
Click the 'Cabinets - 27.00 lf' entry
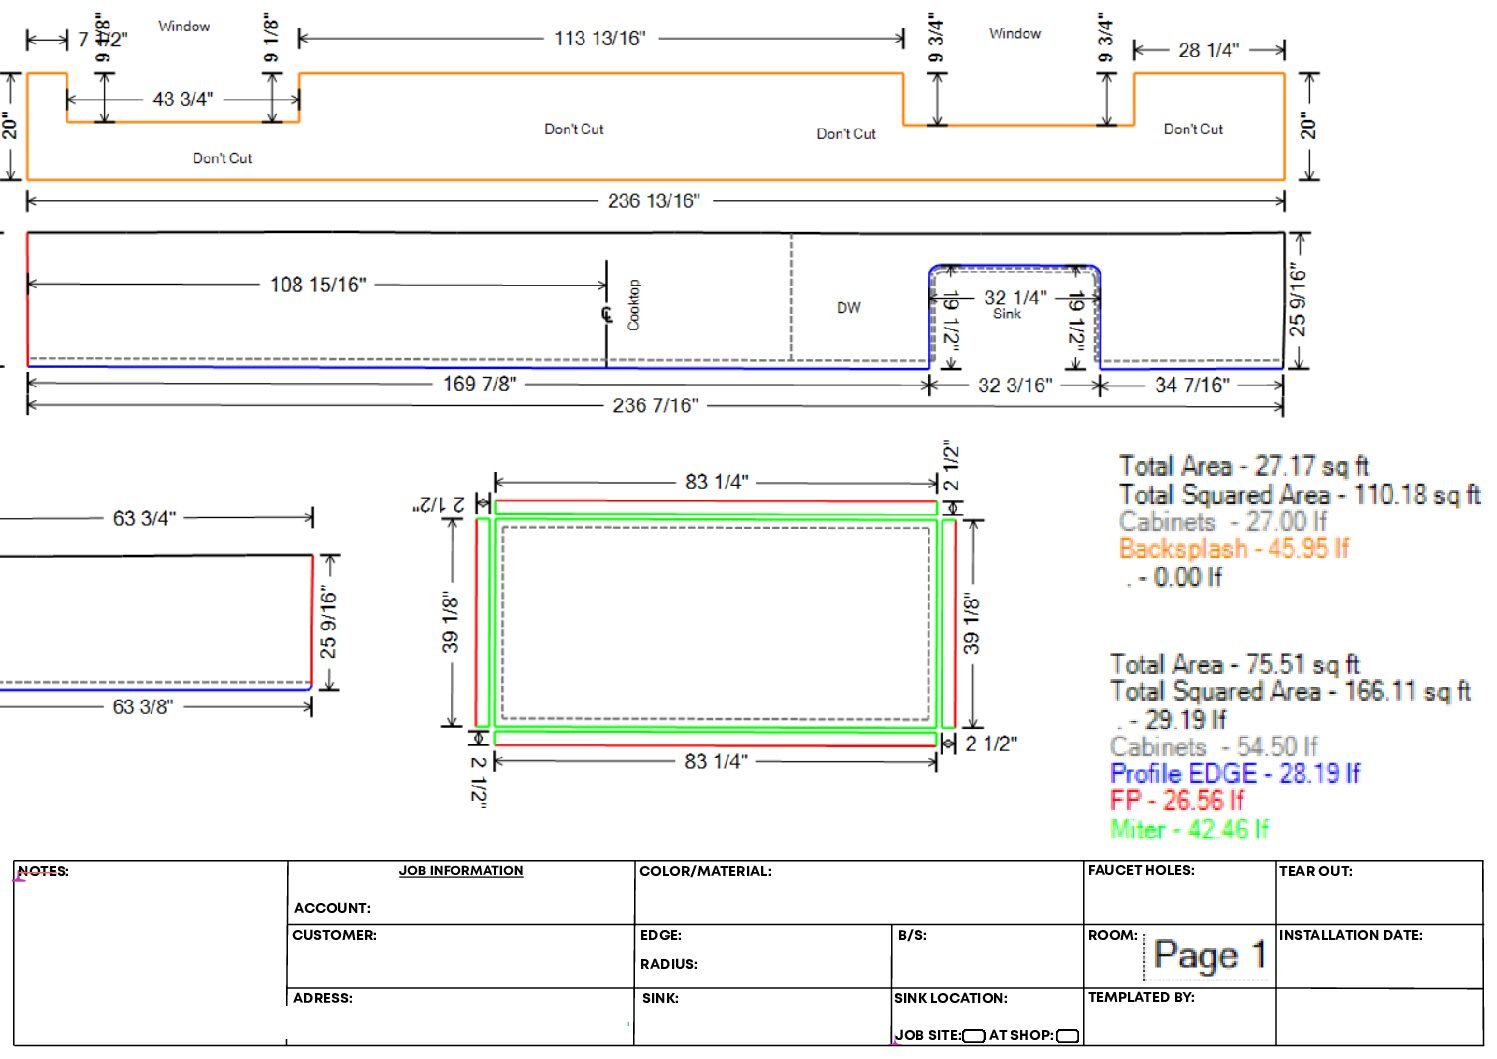coord(1223,521)
